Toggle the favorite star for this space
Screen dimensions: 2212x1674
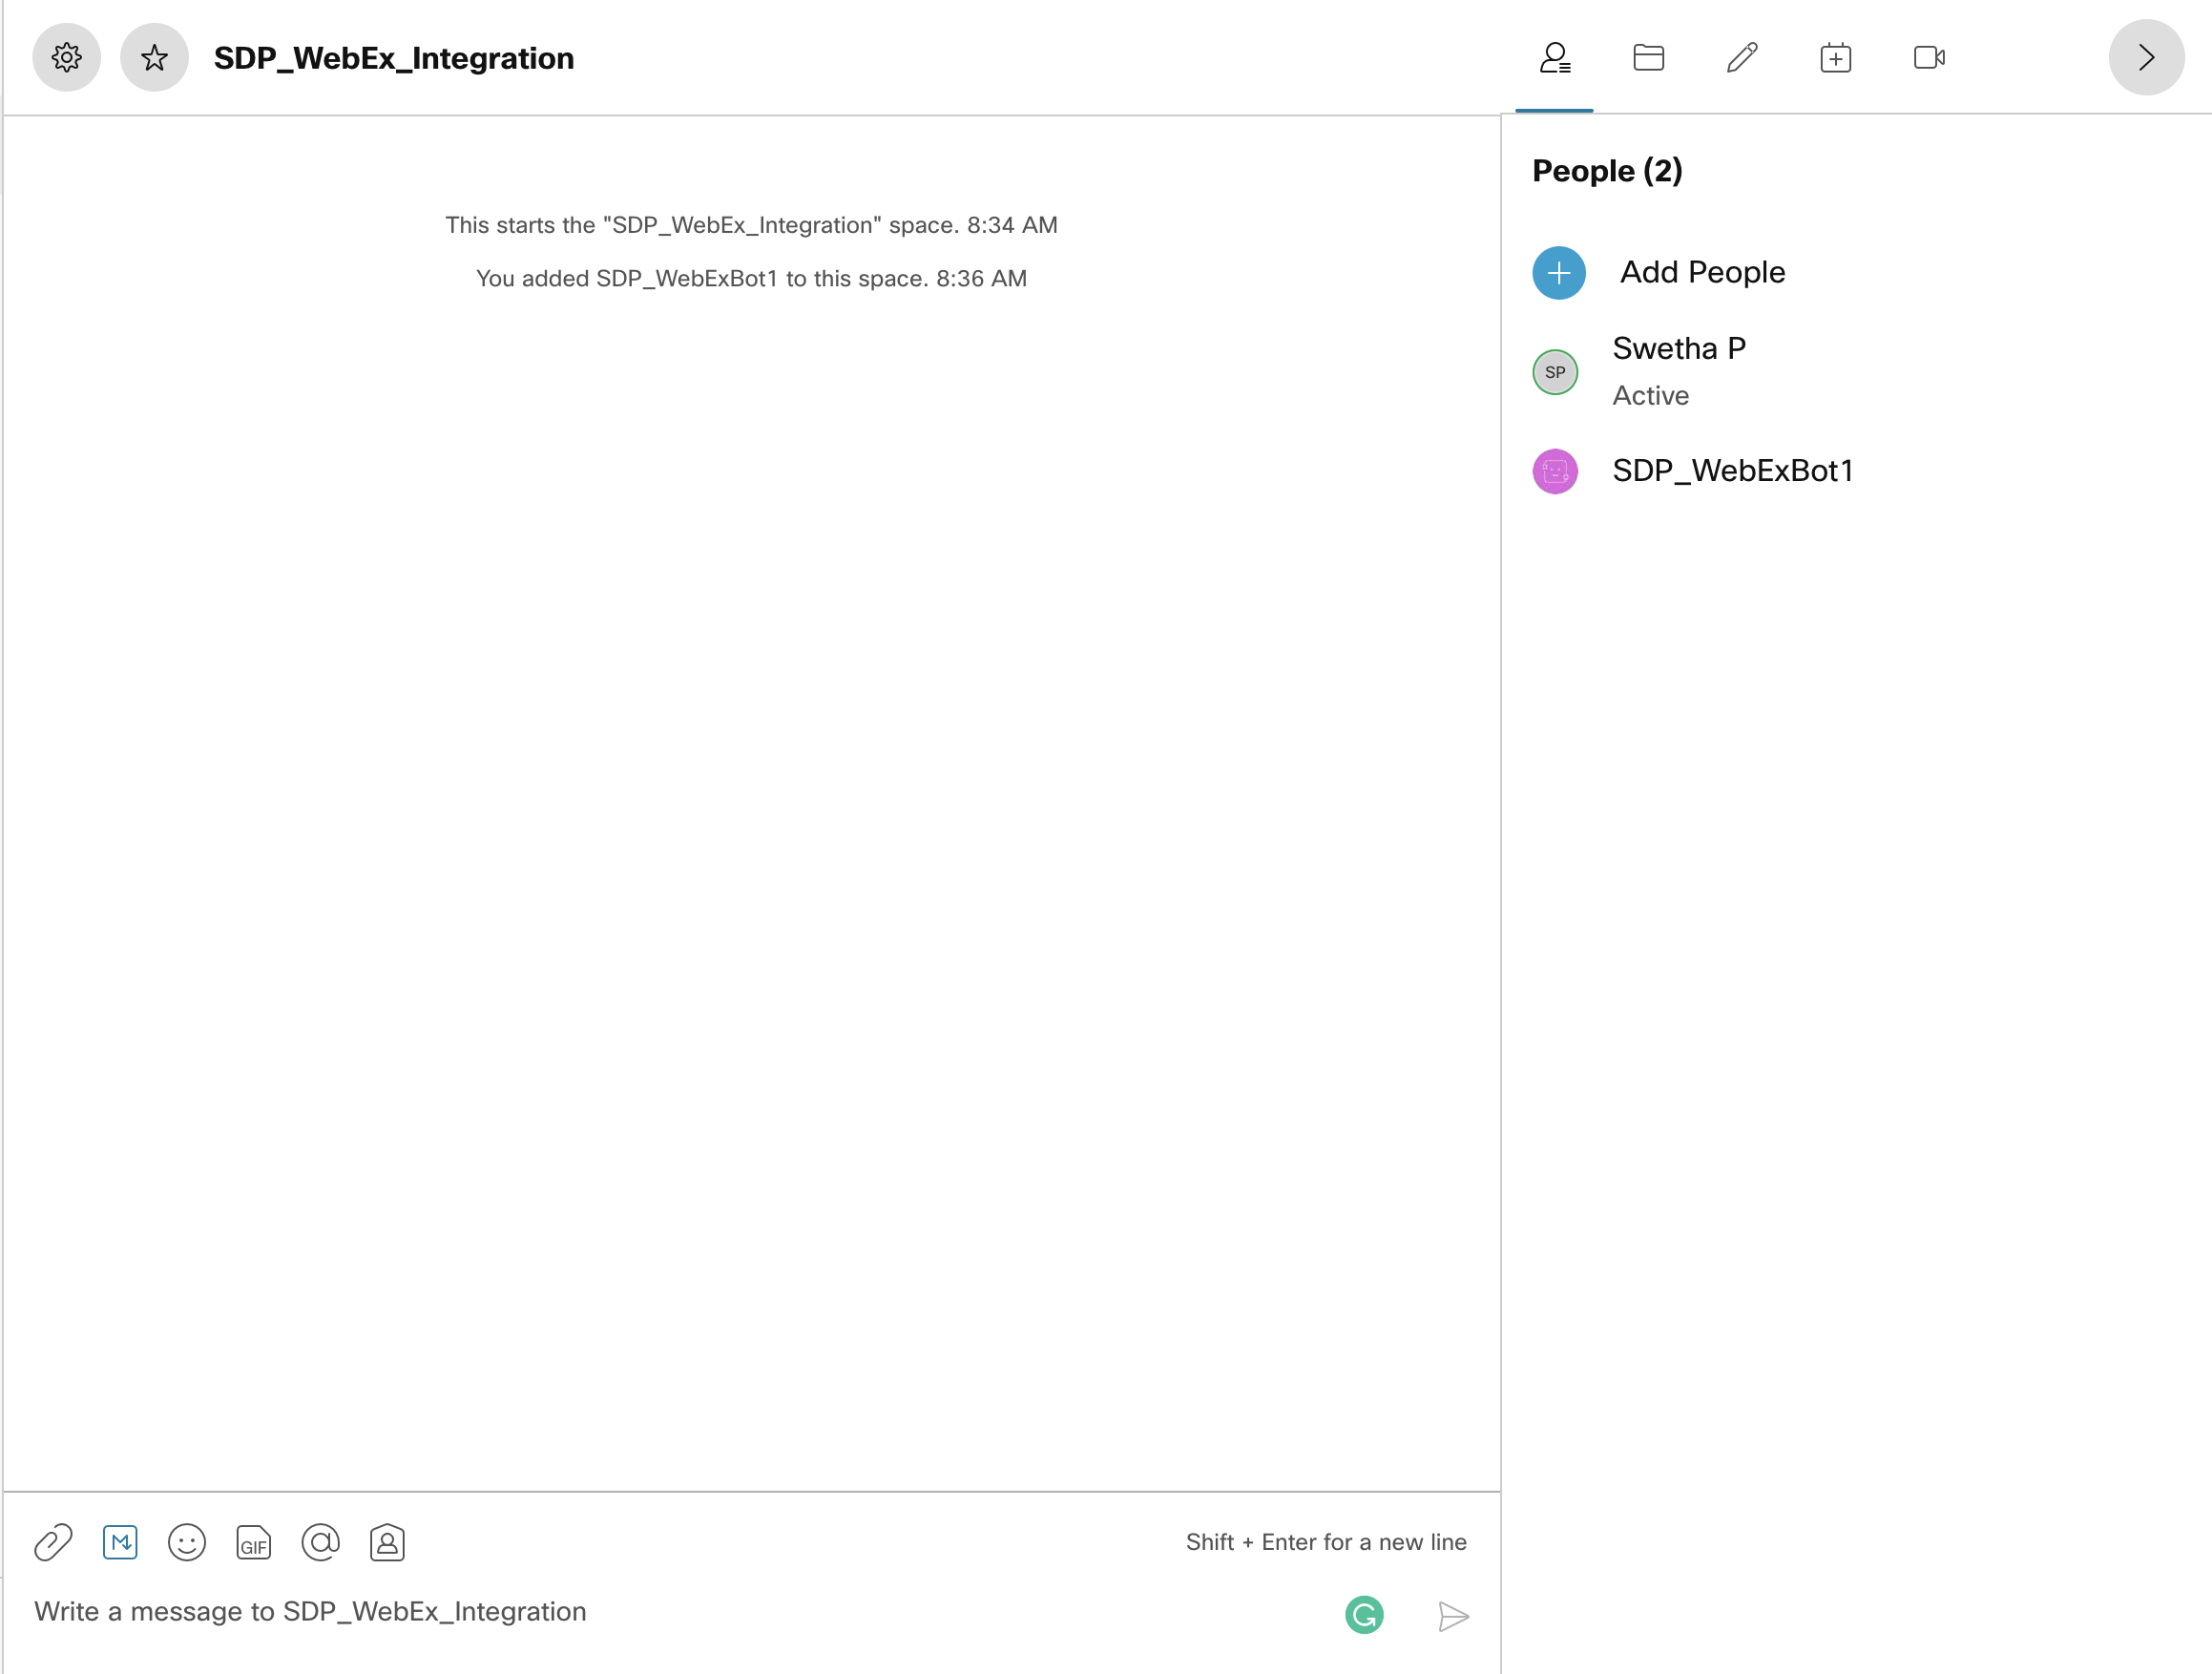click(154, 58)
